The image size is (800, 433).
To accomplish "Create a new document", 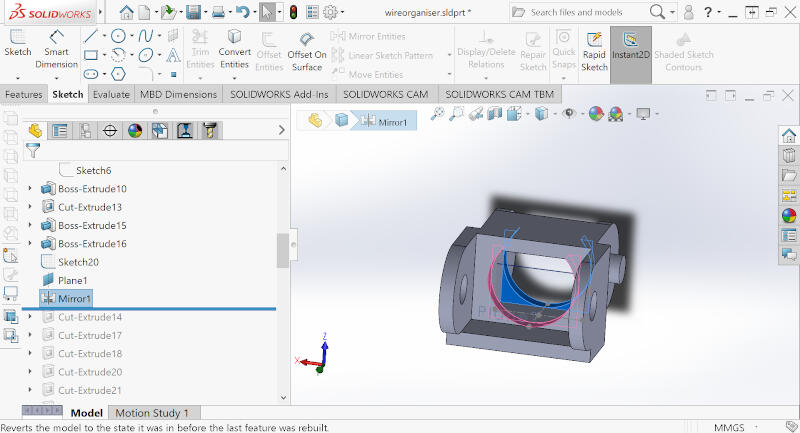I will (x=145, y=12).
